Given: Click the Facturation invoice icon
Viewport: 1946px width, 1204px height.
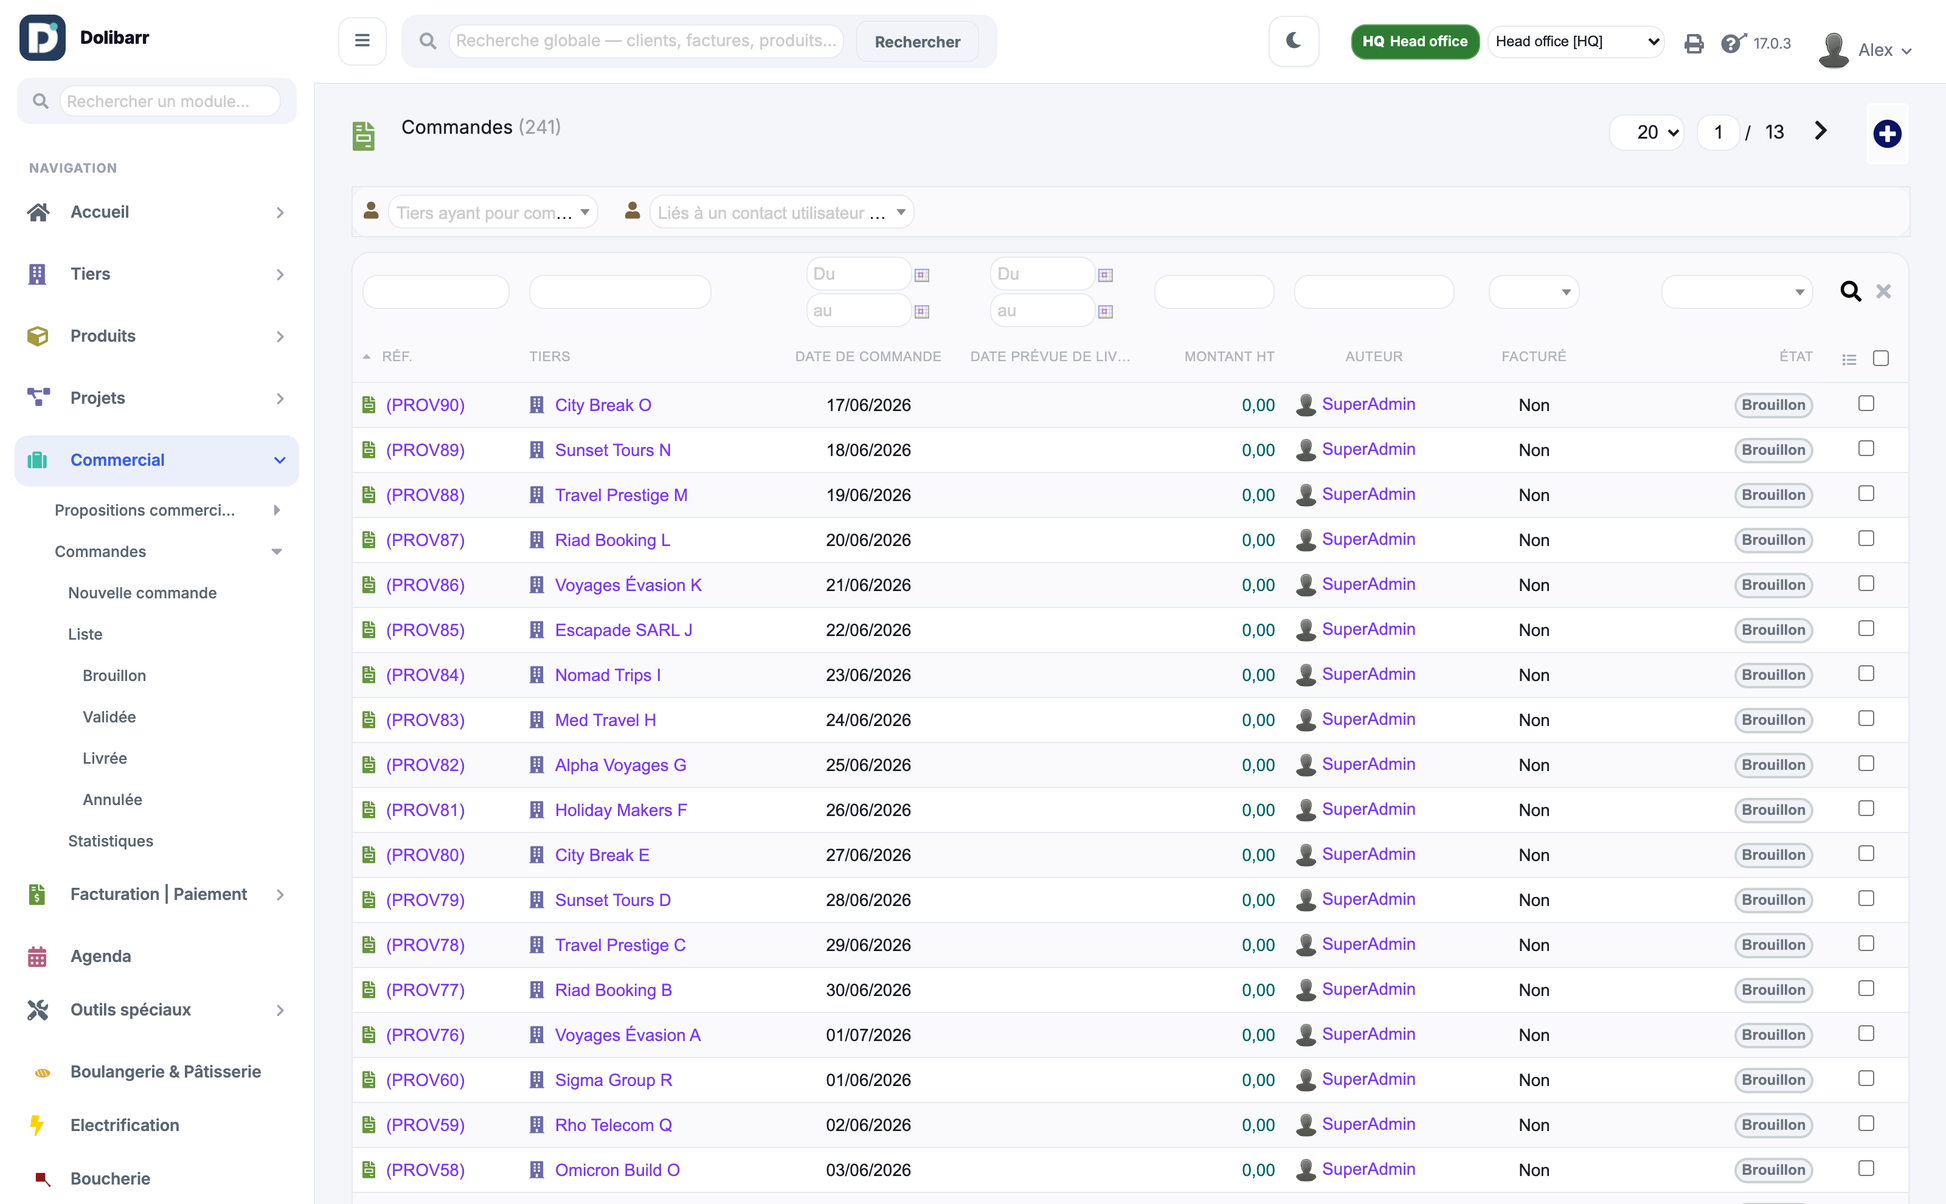Looking at the screenshot, I should [37, 894].
